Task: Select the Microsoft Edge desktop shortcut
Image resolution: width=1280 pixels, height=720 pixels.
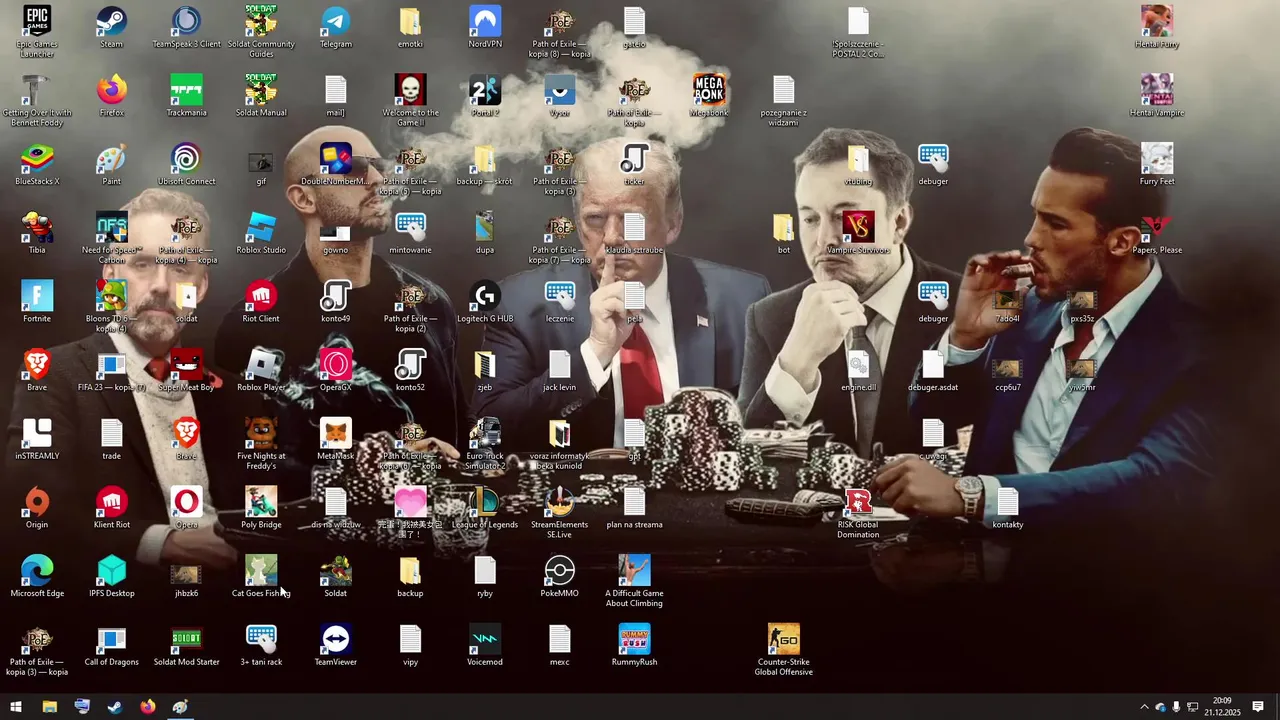Action: tap(37, 577)
